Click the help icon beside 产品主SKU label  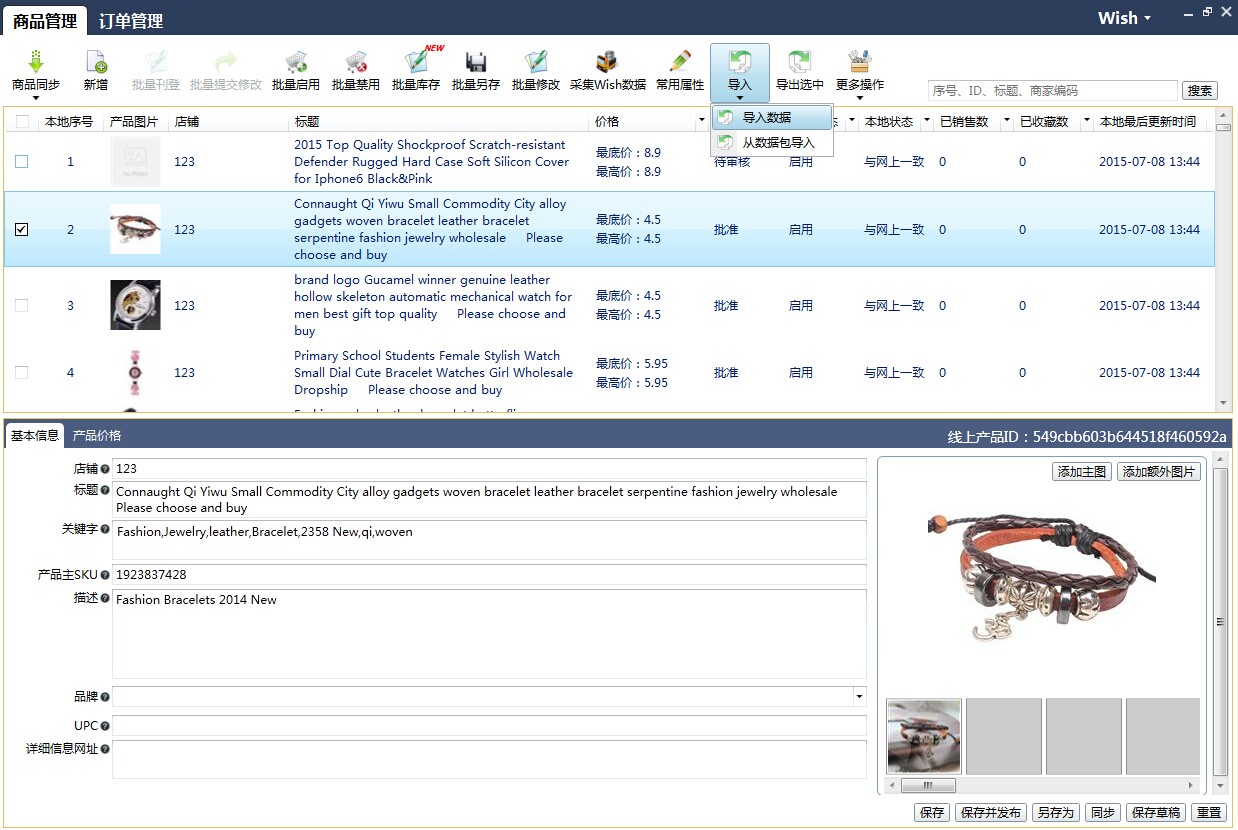(x=105, y=575)
